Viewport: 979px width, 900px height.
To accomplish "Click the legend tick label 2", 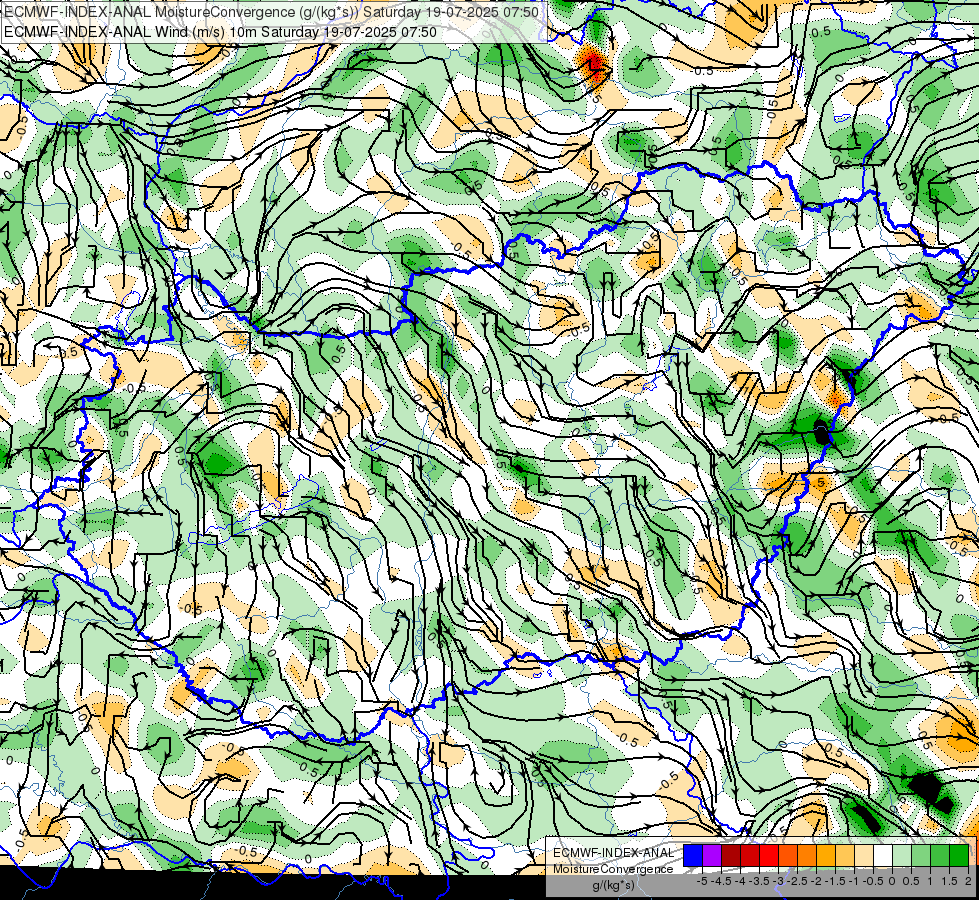I will pyautogui.click(x=968, y=881).
